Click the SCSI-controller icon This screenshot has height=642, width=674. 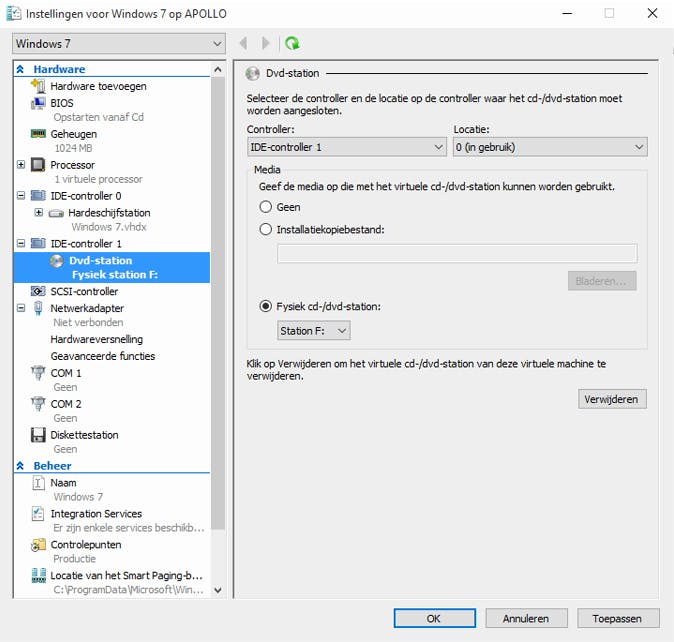coord(38,291)
